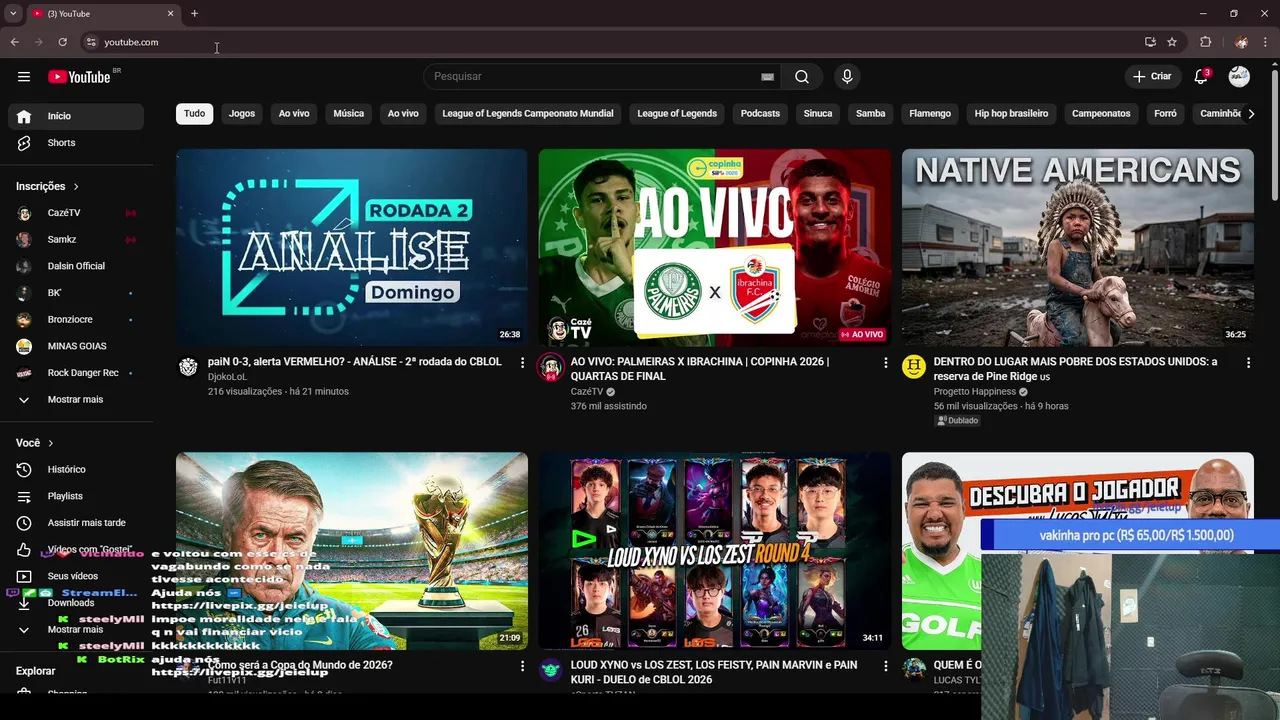Open Progetto Happiness channel name link
The image size is (1280, 720).
975,392
